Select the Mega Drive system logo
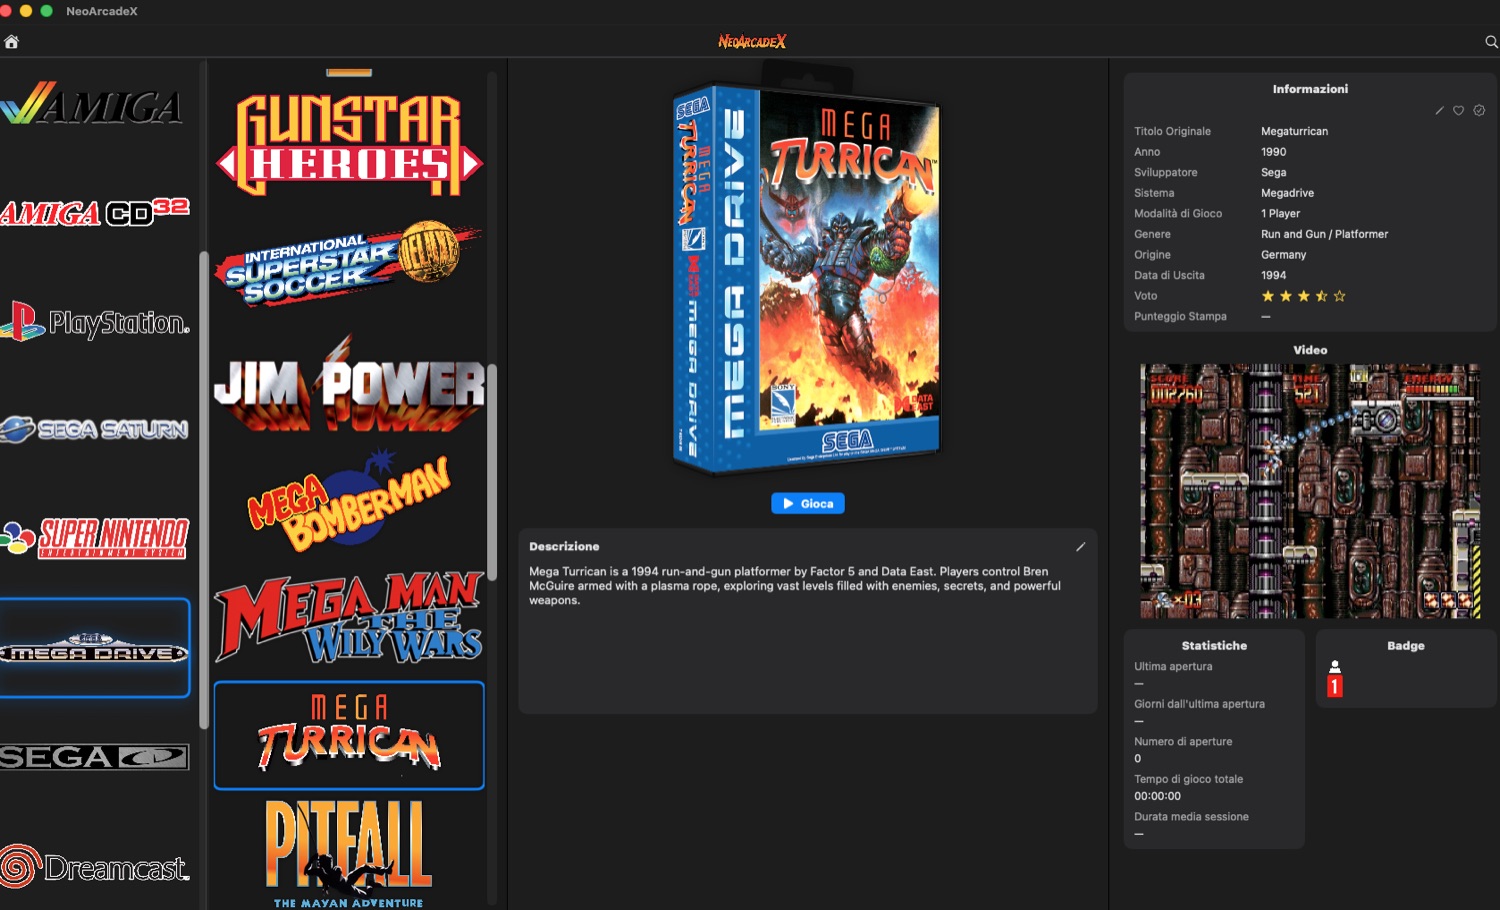This screenshot has width=1500, height=910. point(95,648)
